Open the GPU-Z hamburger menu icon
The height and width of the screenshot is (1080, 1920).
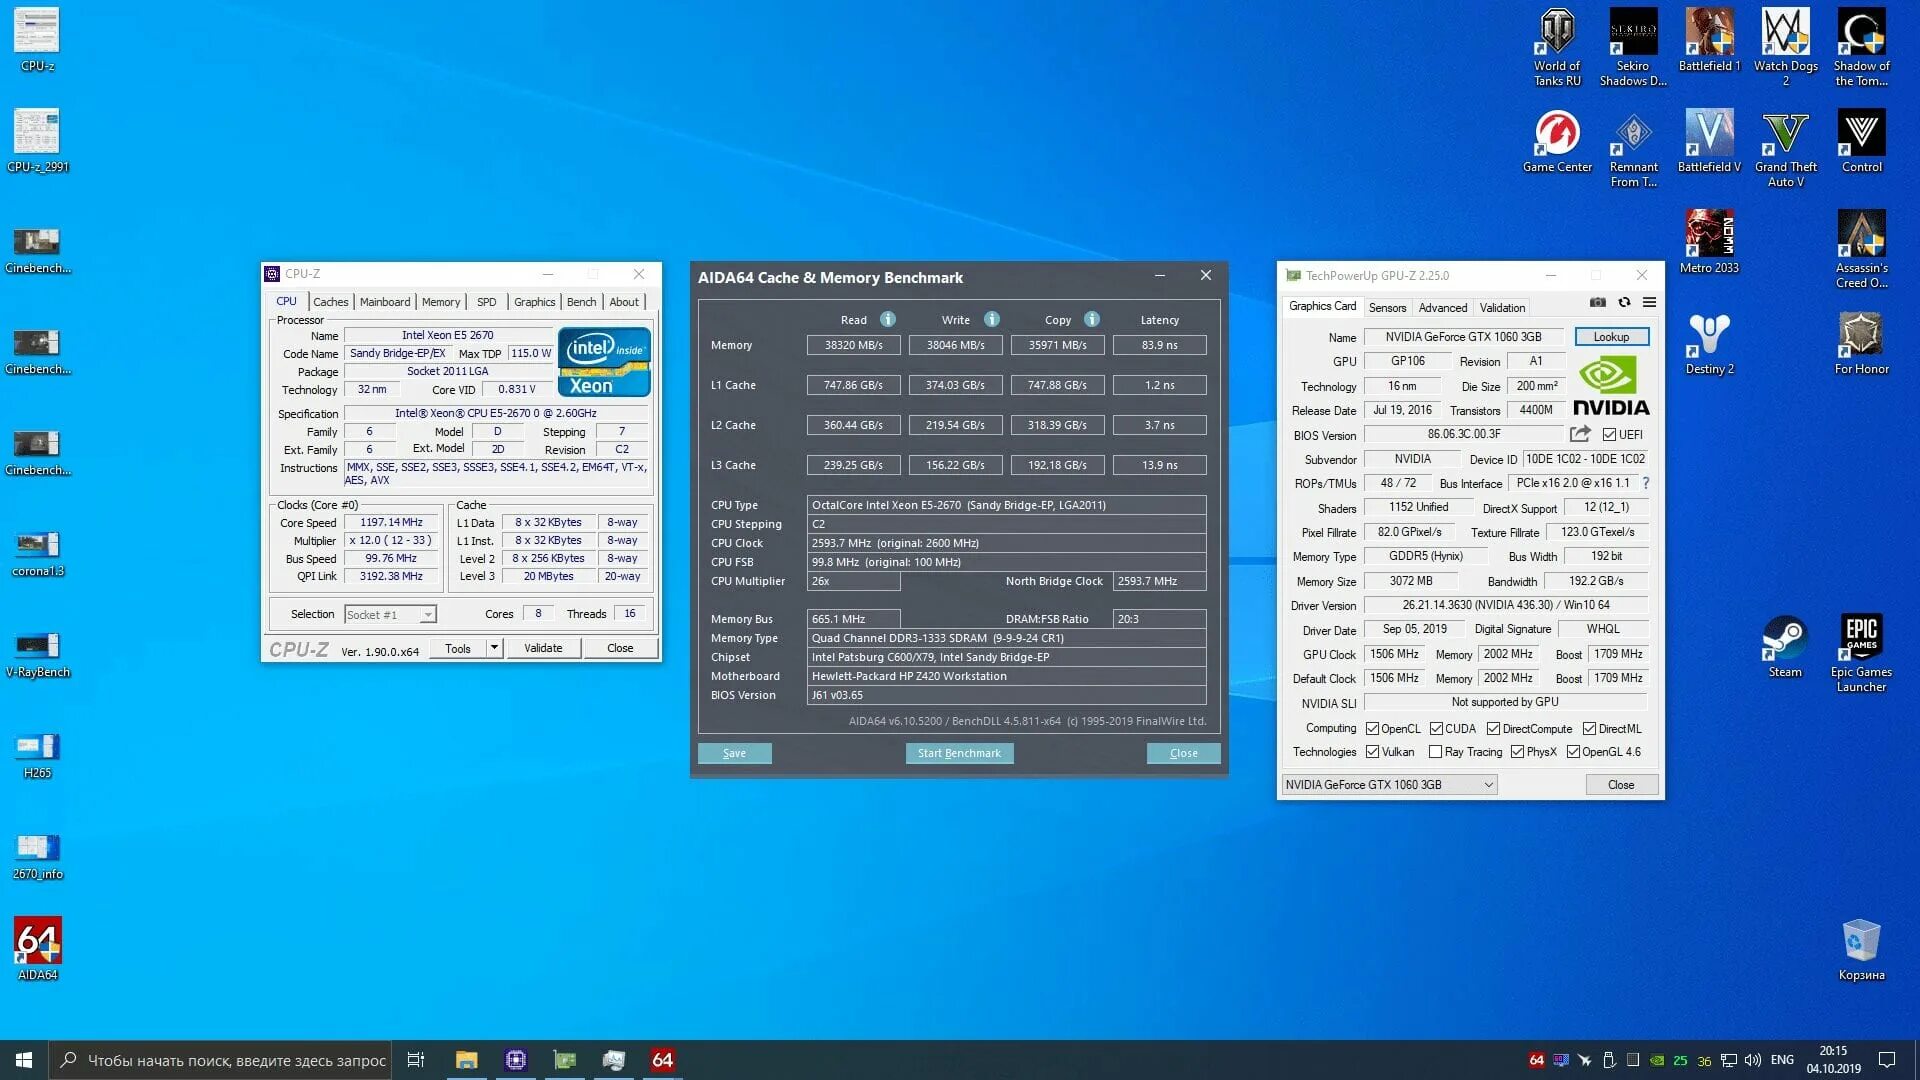(1649, 302)
